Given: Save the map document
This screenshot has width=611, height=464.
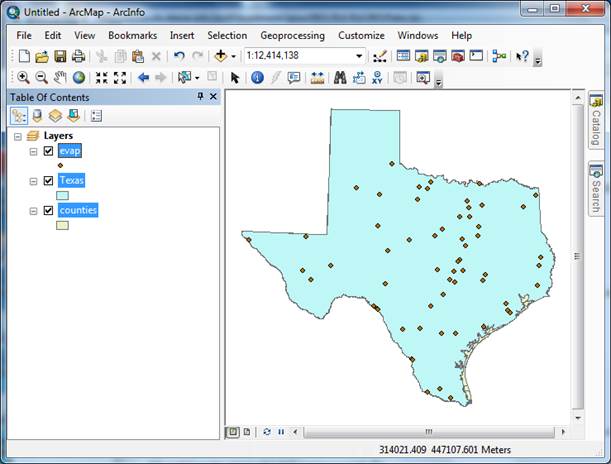Looking at the screenshot, I should coord(60,56).
